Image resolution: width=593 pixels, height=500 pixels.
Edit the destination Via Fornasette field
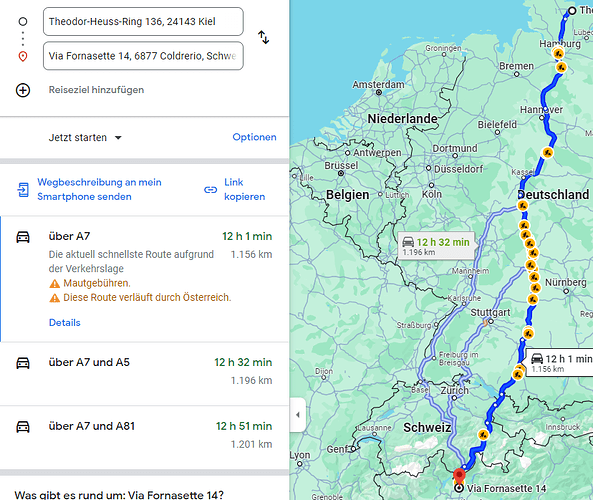pyautogui.click(x=143, y=56)
